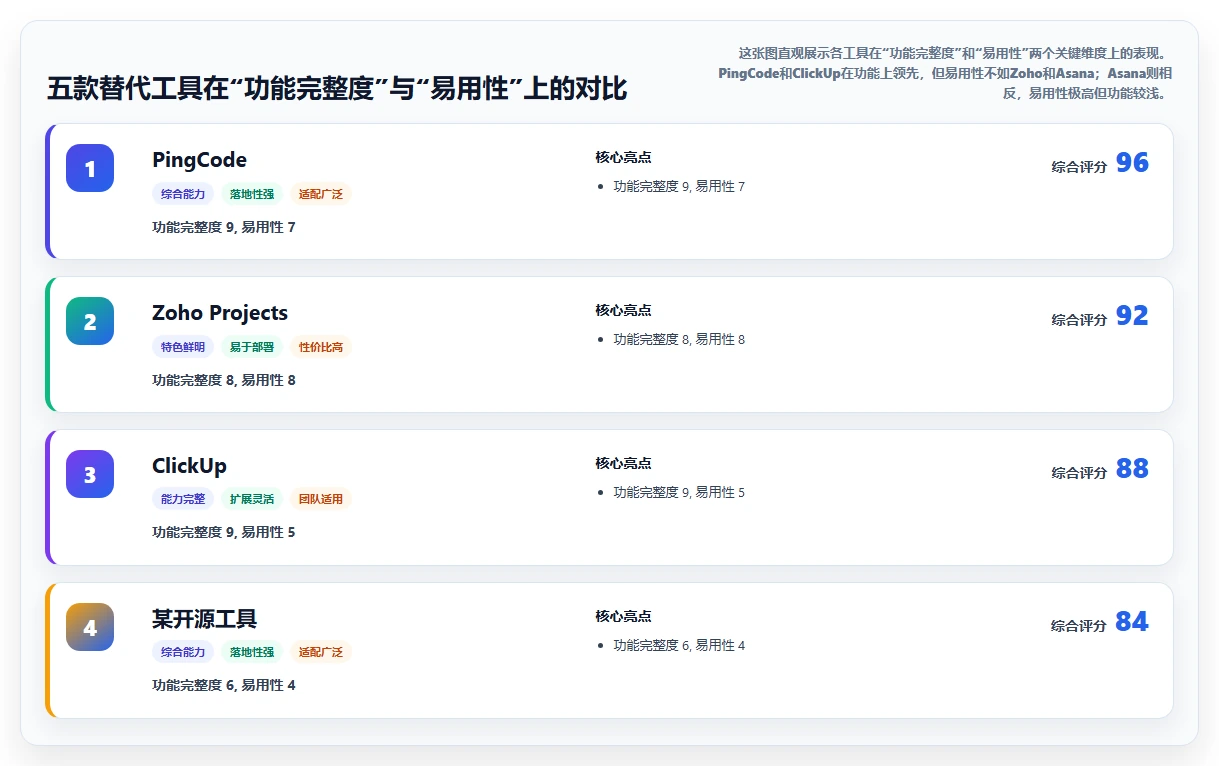Click 核心亮点 heading in 某开源工具 card
The height and width of the screenshot is (766, 1219).
[623, 616]
